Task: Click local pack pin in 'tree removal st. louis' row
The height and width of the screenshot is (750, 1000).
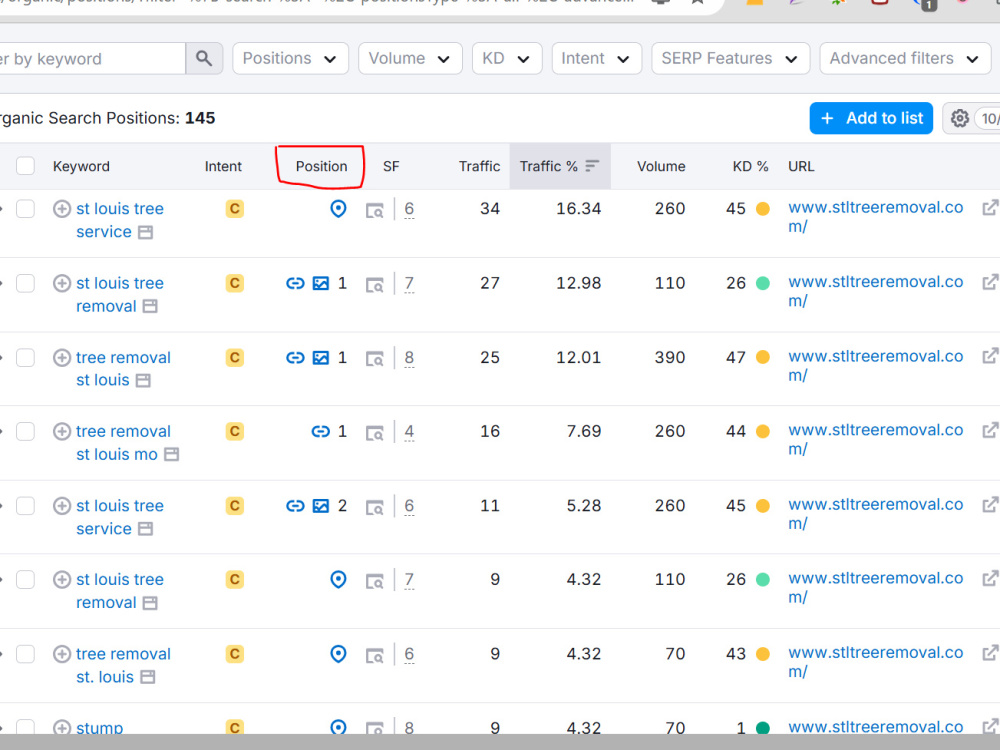Action: pyautogui.click(x=339, y=654)
